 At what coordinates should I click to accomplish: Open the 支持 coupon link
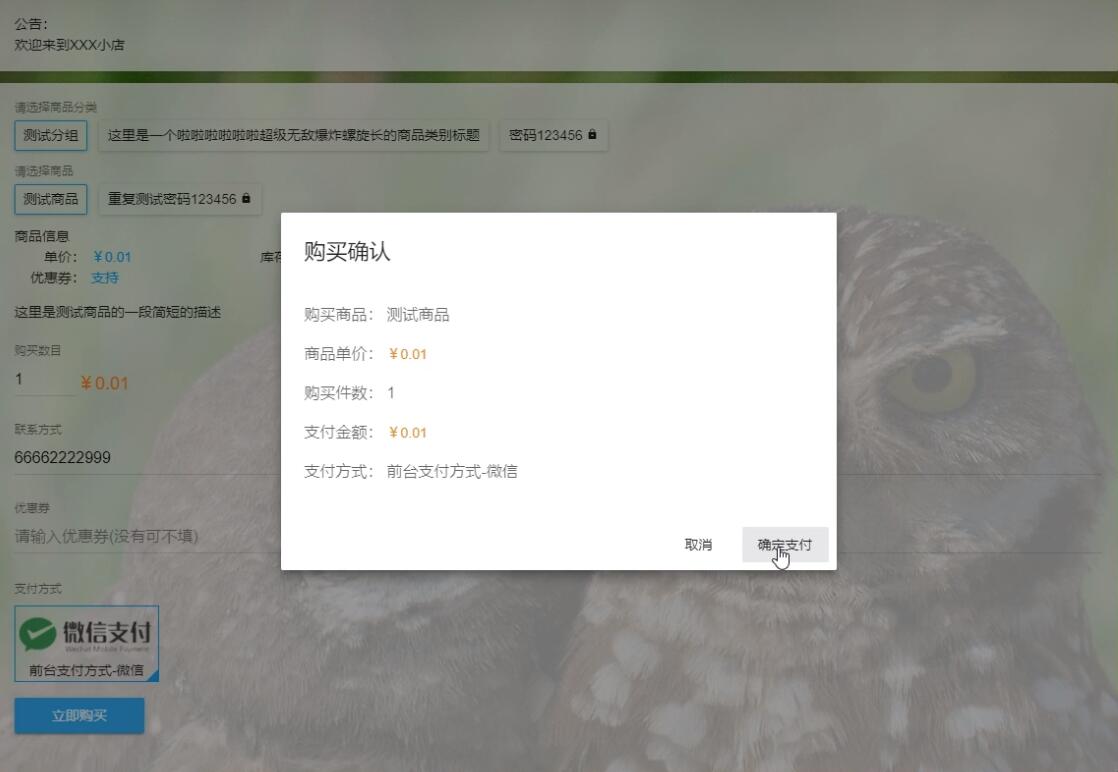pos(105,277)
